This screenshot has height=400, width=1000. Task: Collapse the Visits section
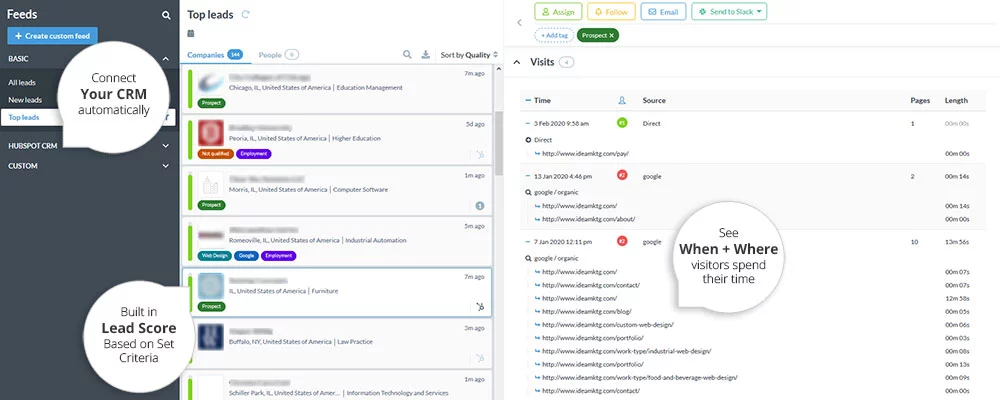[x=517, y=62]
